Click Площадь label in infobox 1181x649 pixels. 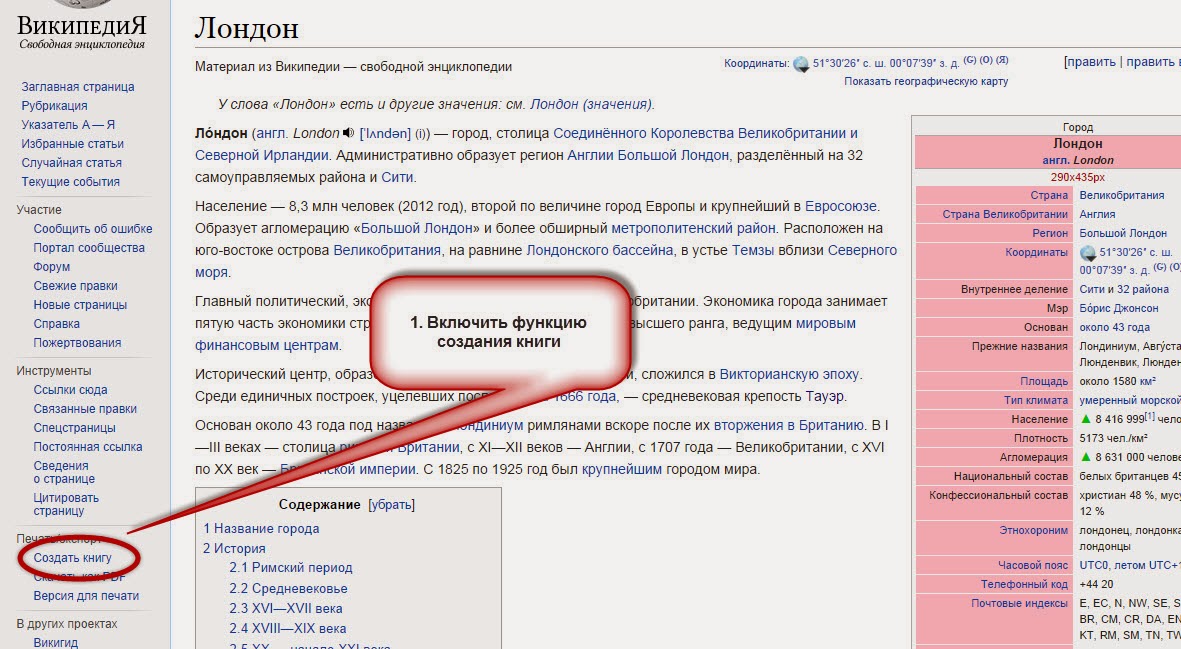tap(1044, 382)
